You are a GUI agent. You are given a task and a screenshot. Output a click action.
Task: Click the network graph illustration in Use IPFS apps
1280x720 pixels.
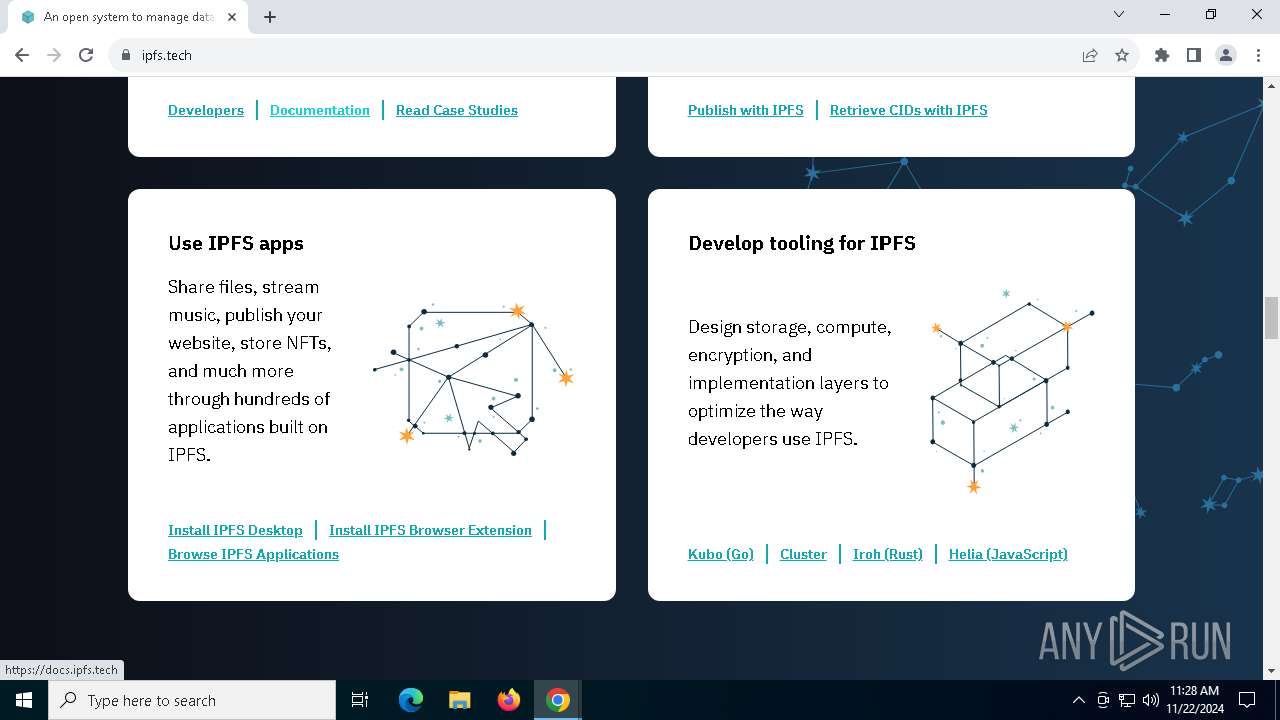pyautogui.click(x=473, y=378)
